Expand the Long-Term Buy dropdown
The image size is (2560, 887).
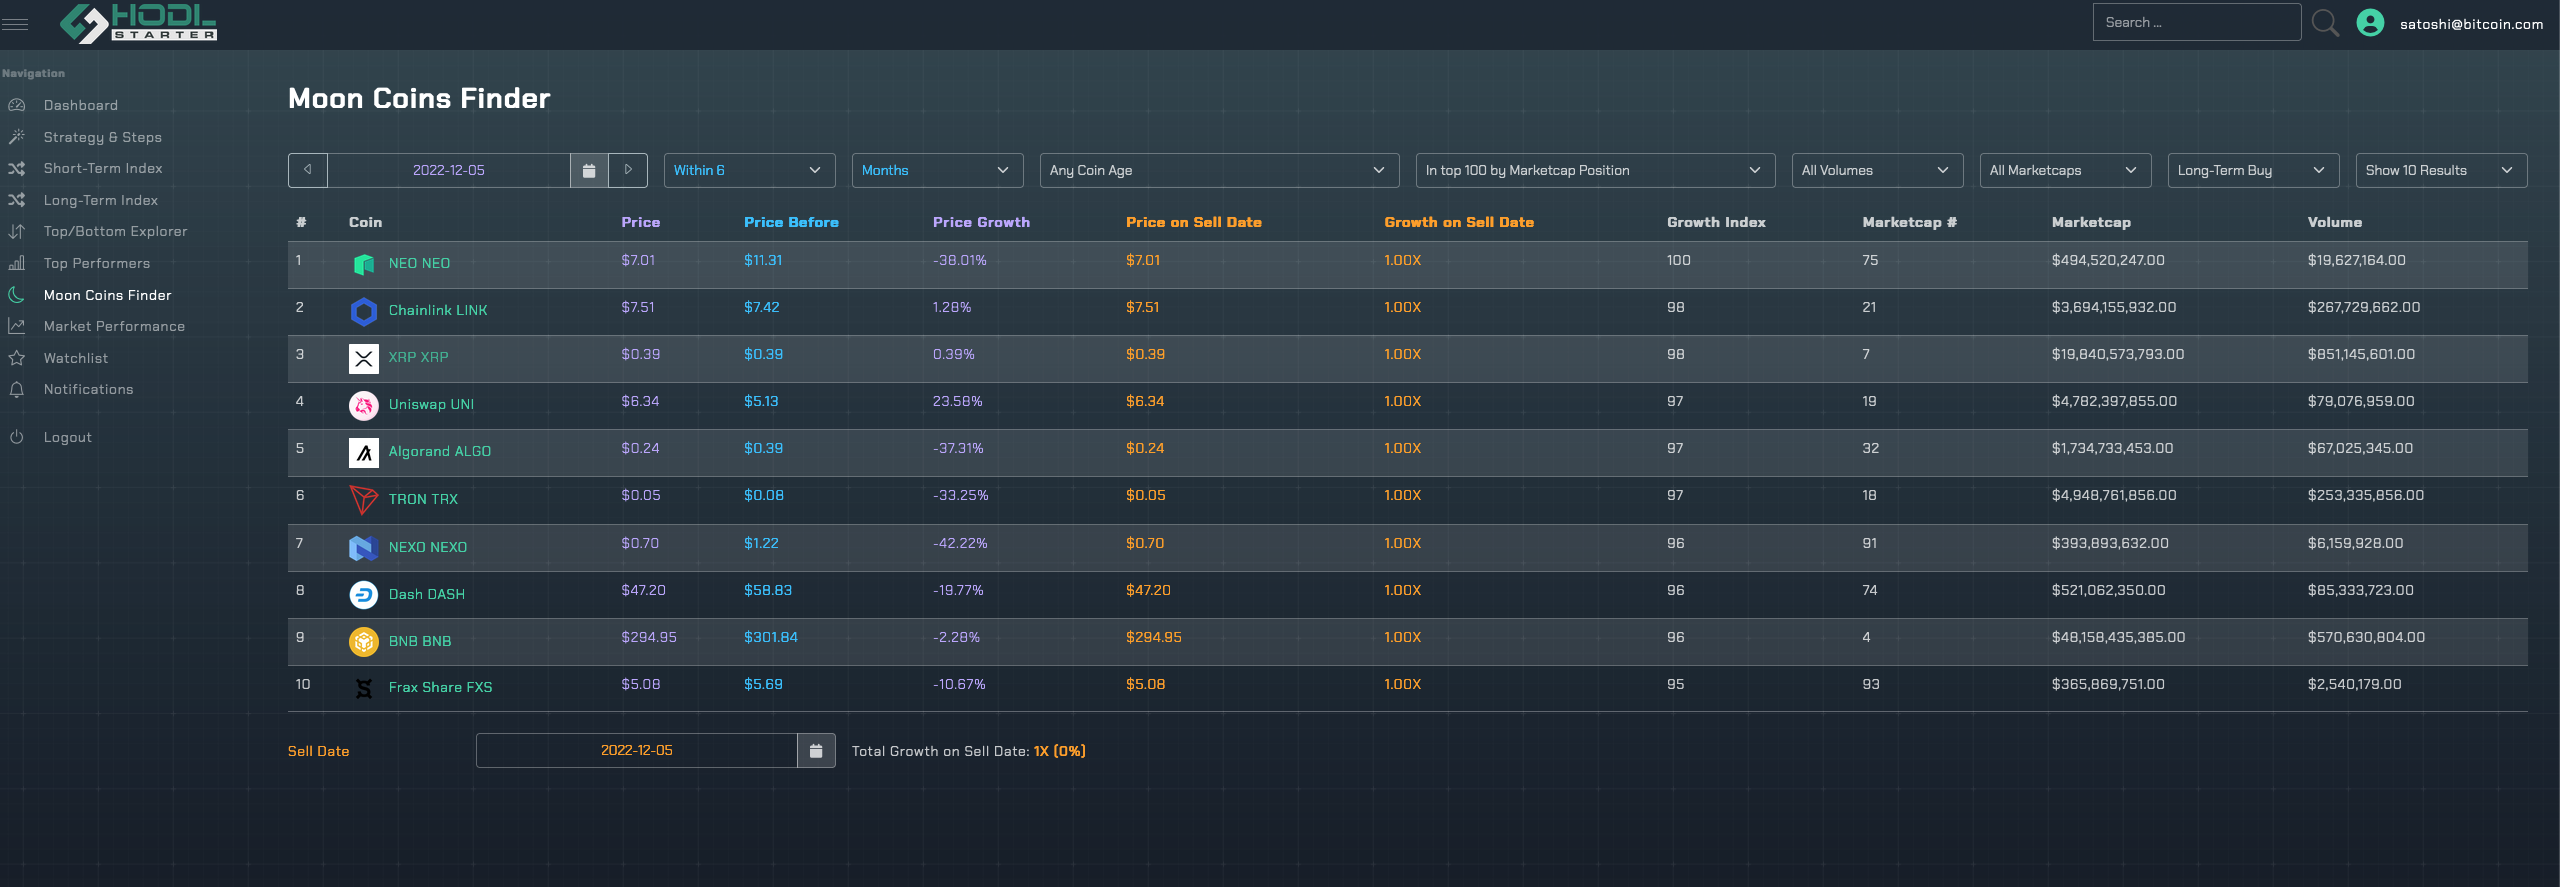coord(2254,170)
